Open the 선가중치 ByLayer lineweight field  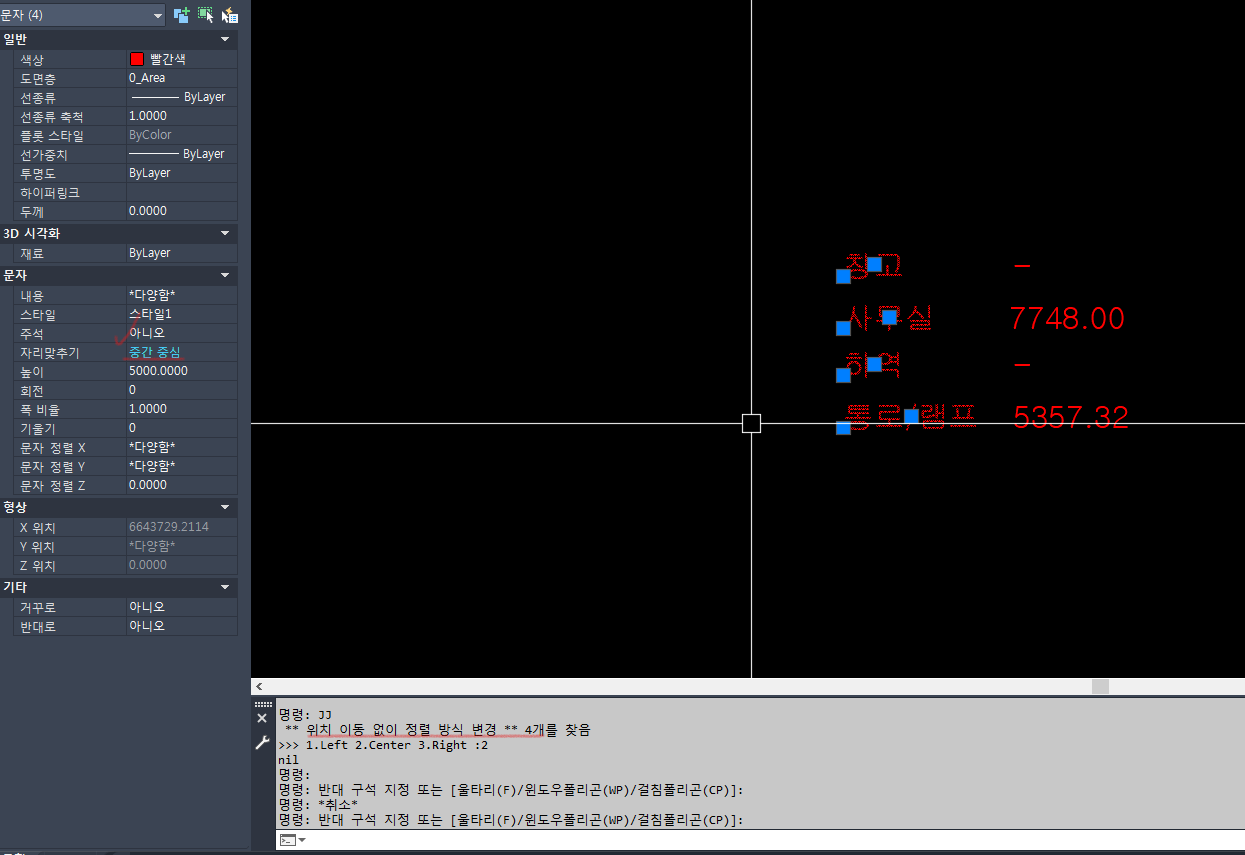click(x=182, y=154)
